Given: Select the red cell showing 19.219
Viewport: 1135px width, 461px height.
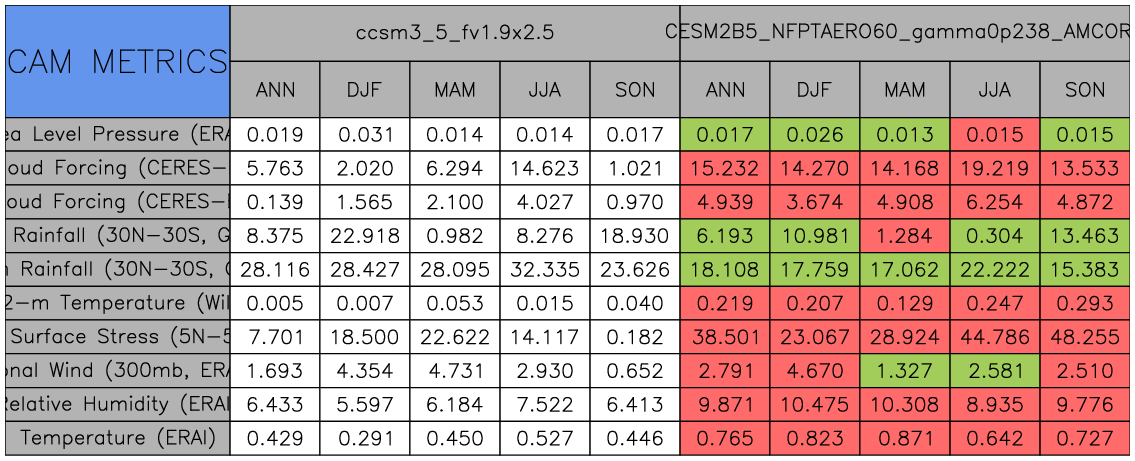Looking at the screenshot, I should point(995,168).
